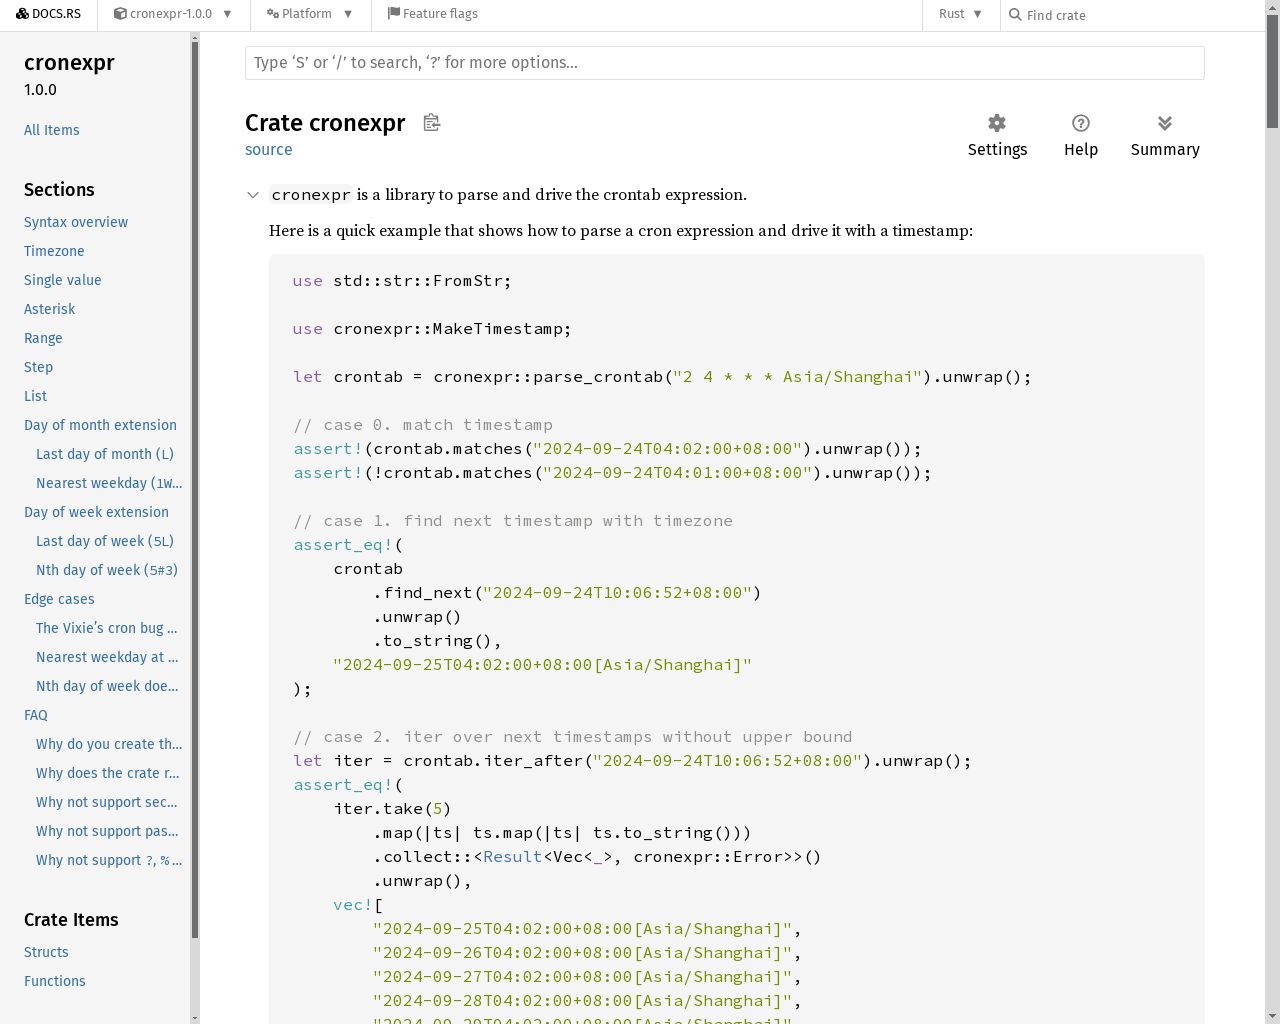Open Help via the question mark icon
The width and height of the screenshot is (1280, 1024).
1080,123
